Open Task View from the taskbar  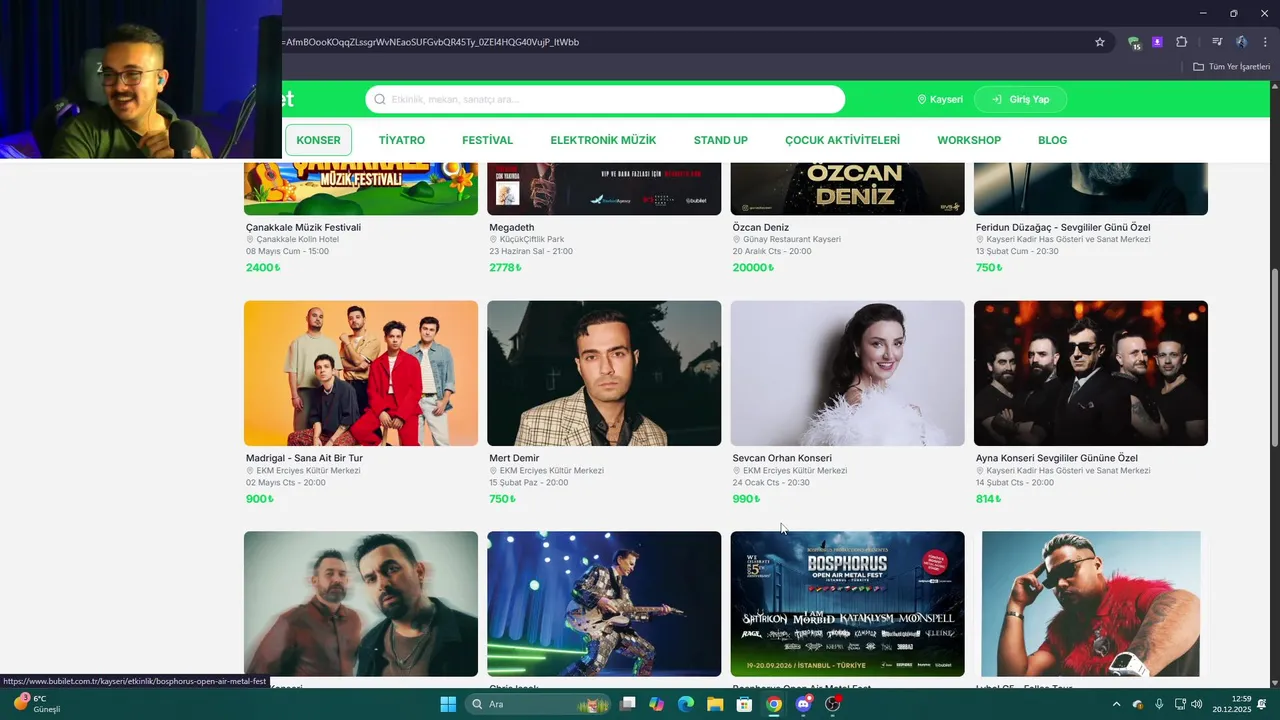[x=627, y=704]
